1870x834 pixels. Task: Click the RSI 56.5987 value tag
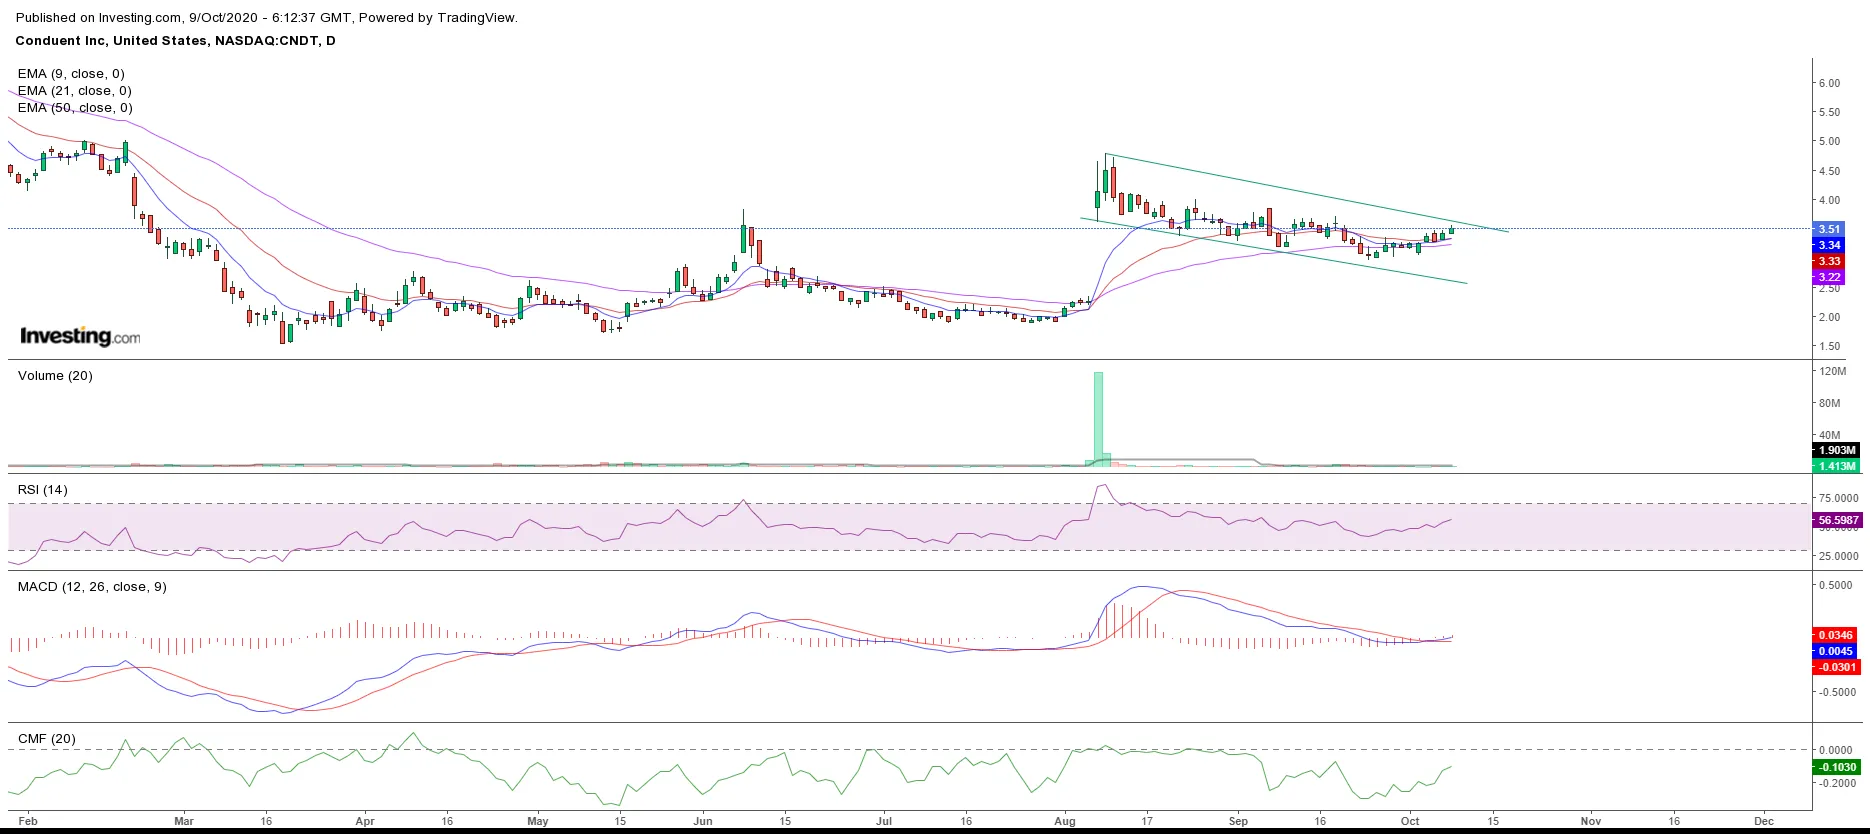(x=1837, y=520)
